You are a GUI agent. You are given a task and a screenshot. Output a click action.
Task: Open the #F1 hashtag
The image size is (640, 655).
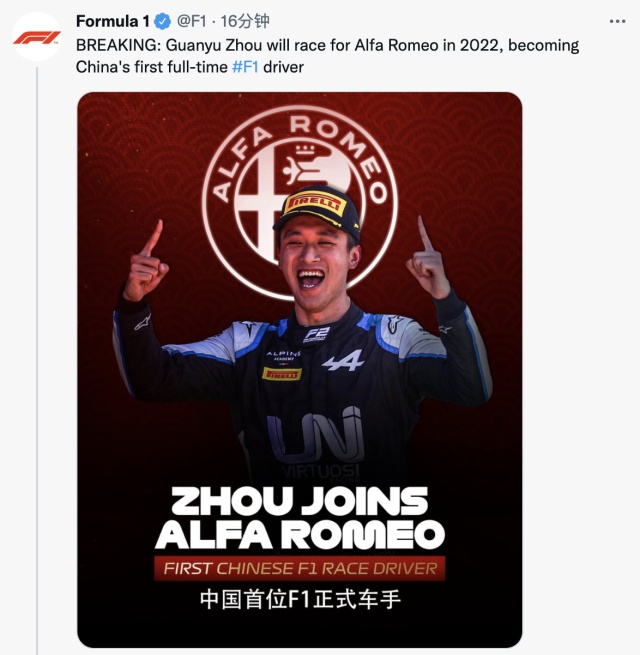[245, 67]
